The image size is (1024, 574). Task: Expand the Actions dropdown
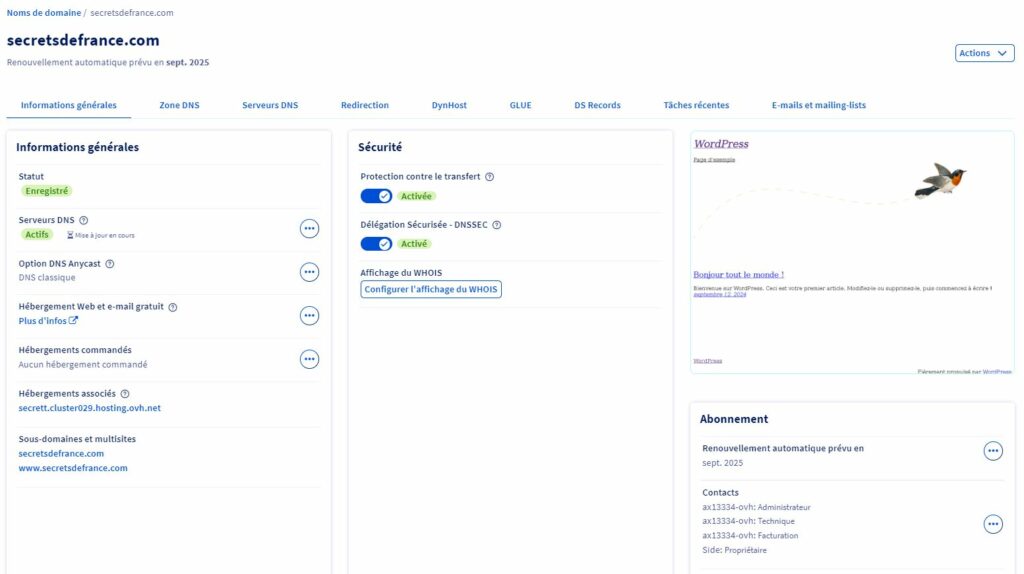click(x=984, y=53)
